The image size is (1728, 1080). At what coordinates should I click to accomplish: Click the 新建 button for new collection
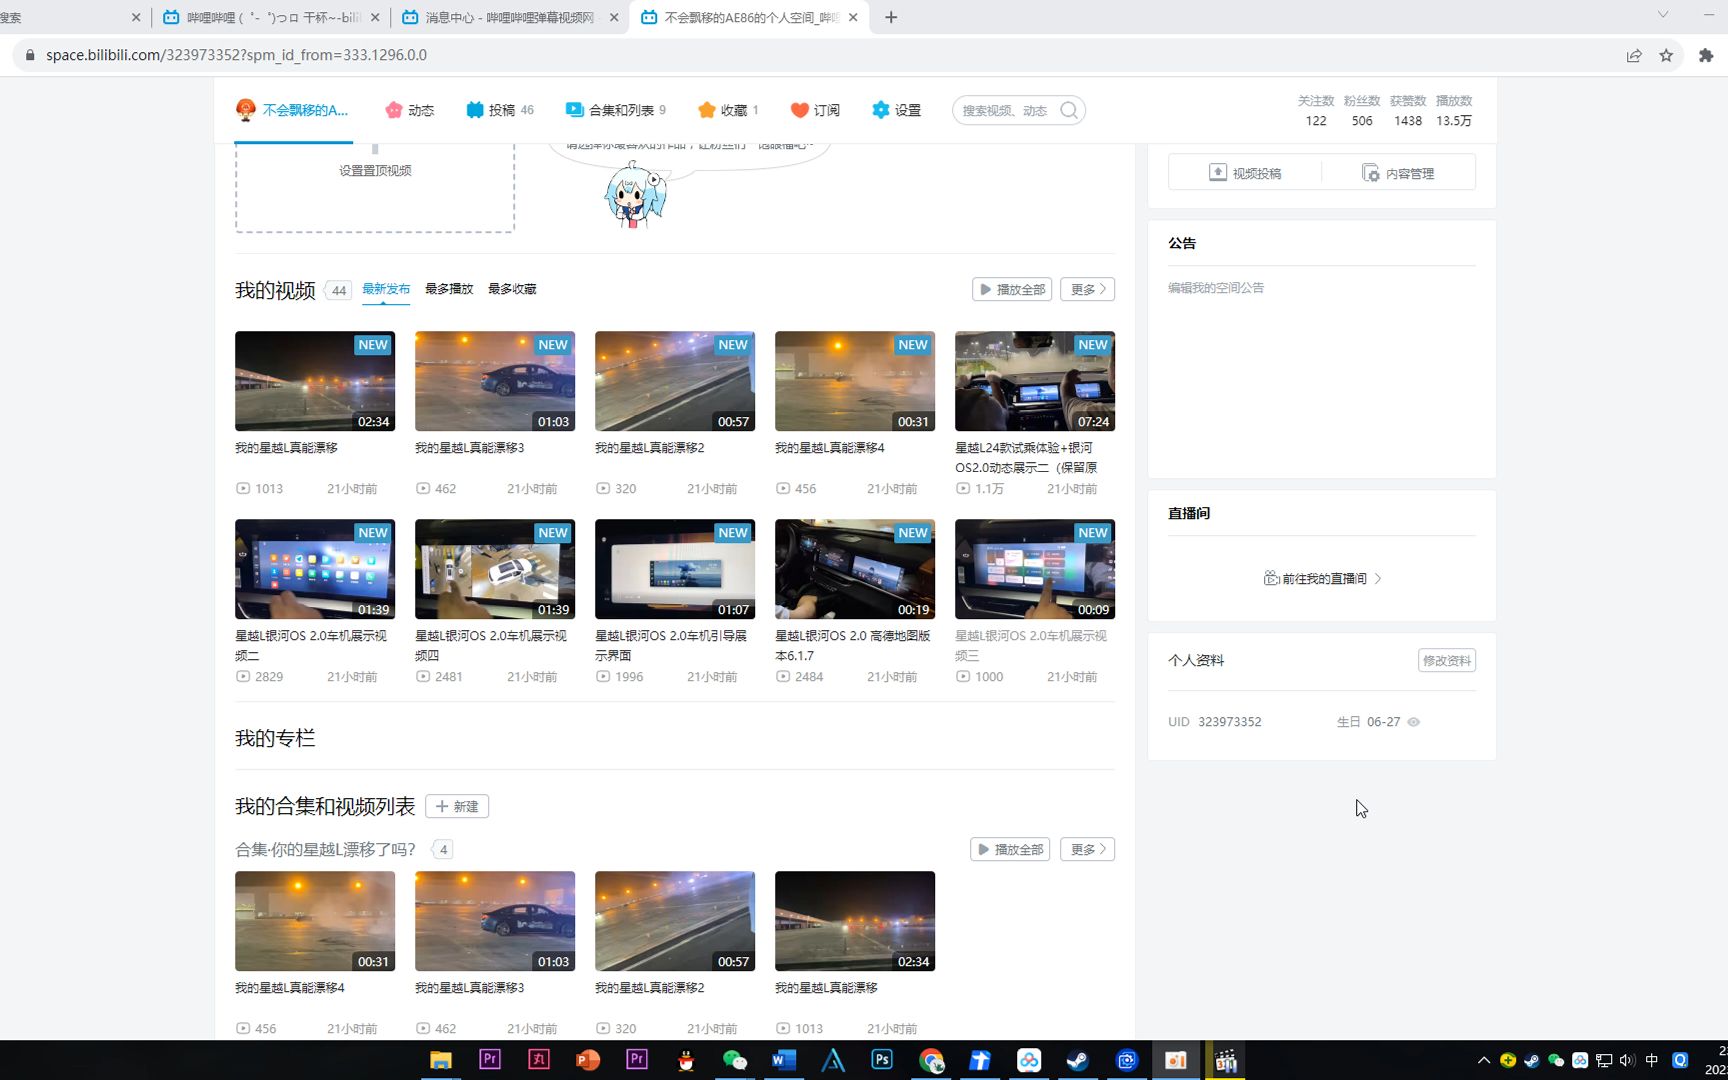[x=457, y=806]
